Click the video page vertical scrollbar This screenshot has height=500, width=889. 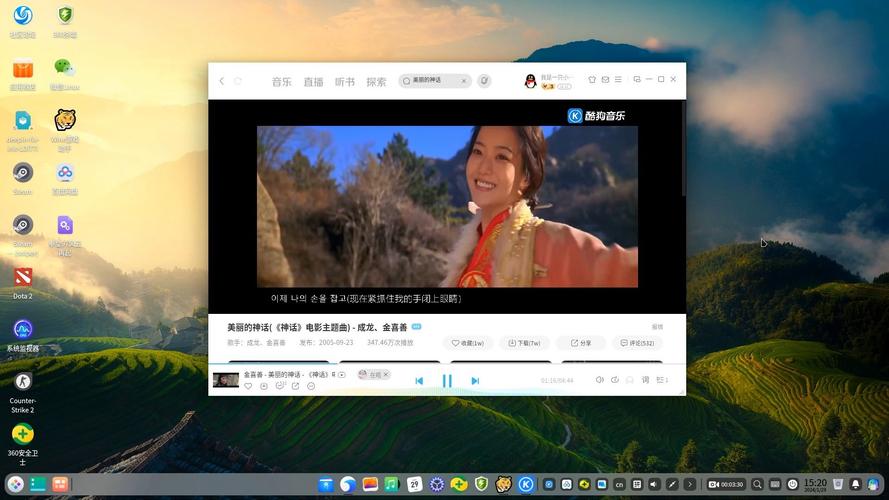(684, 150)
